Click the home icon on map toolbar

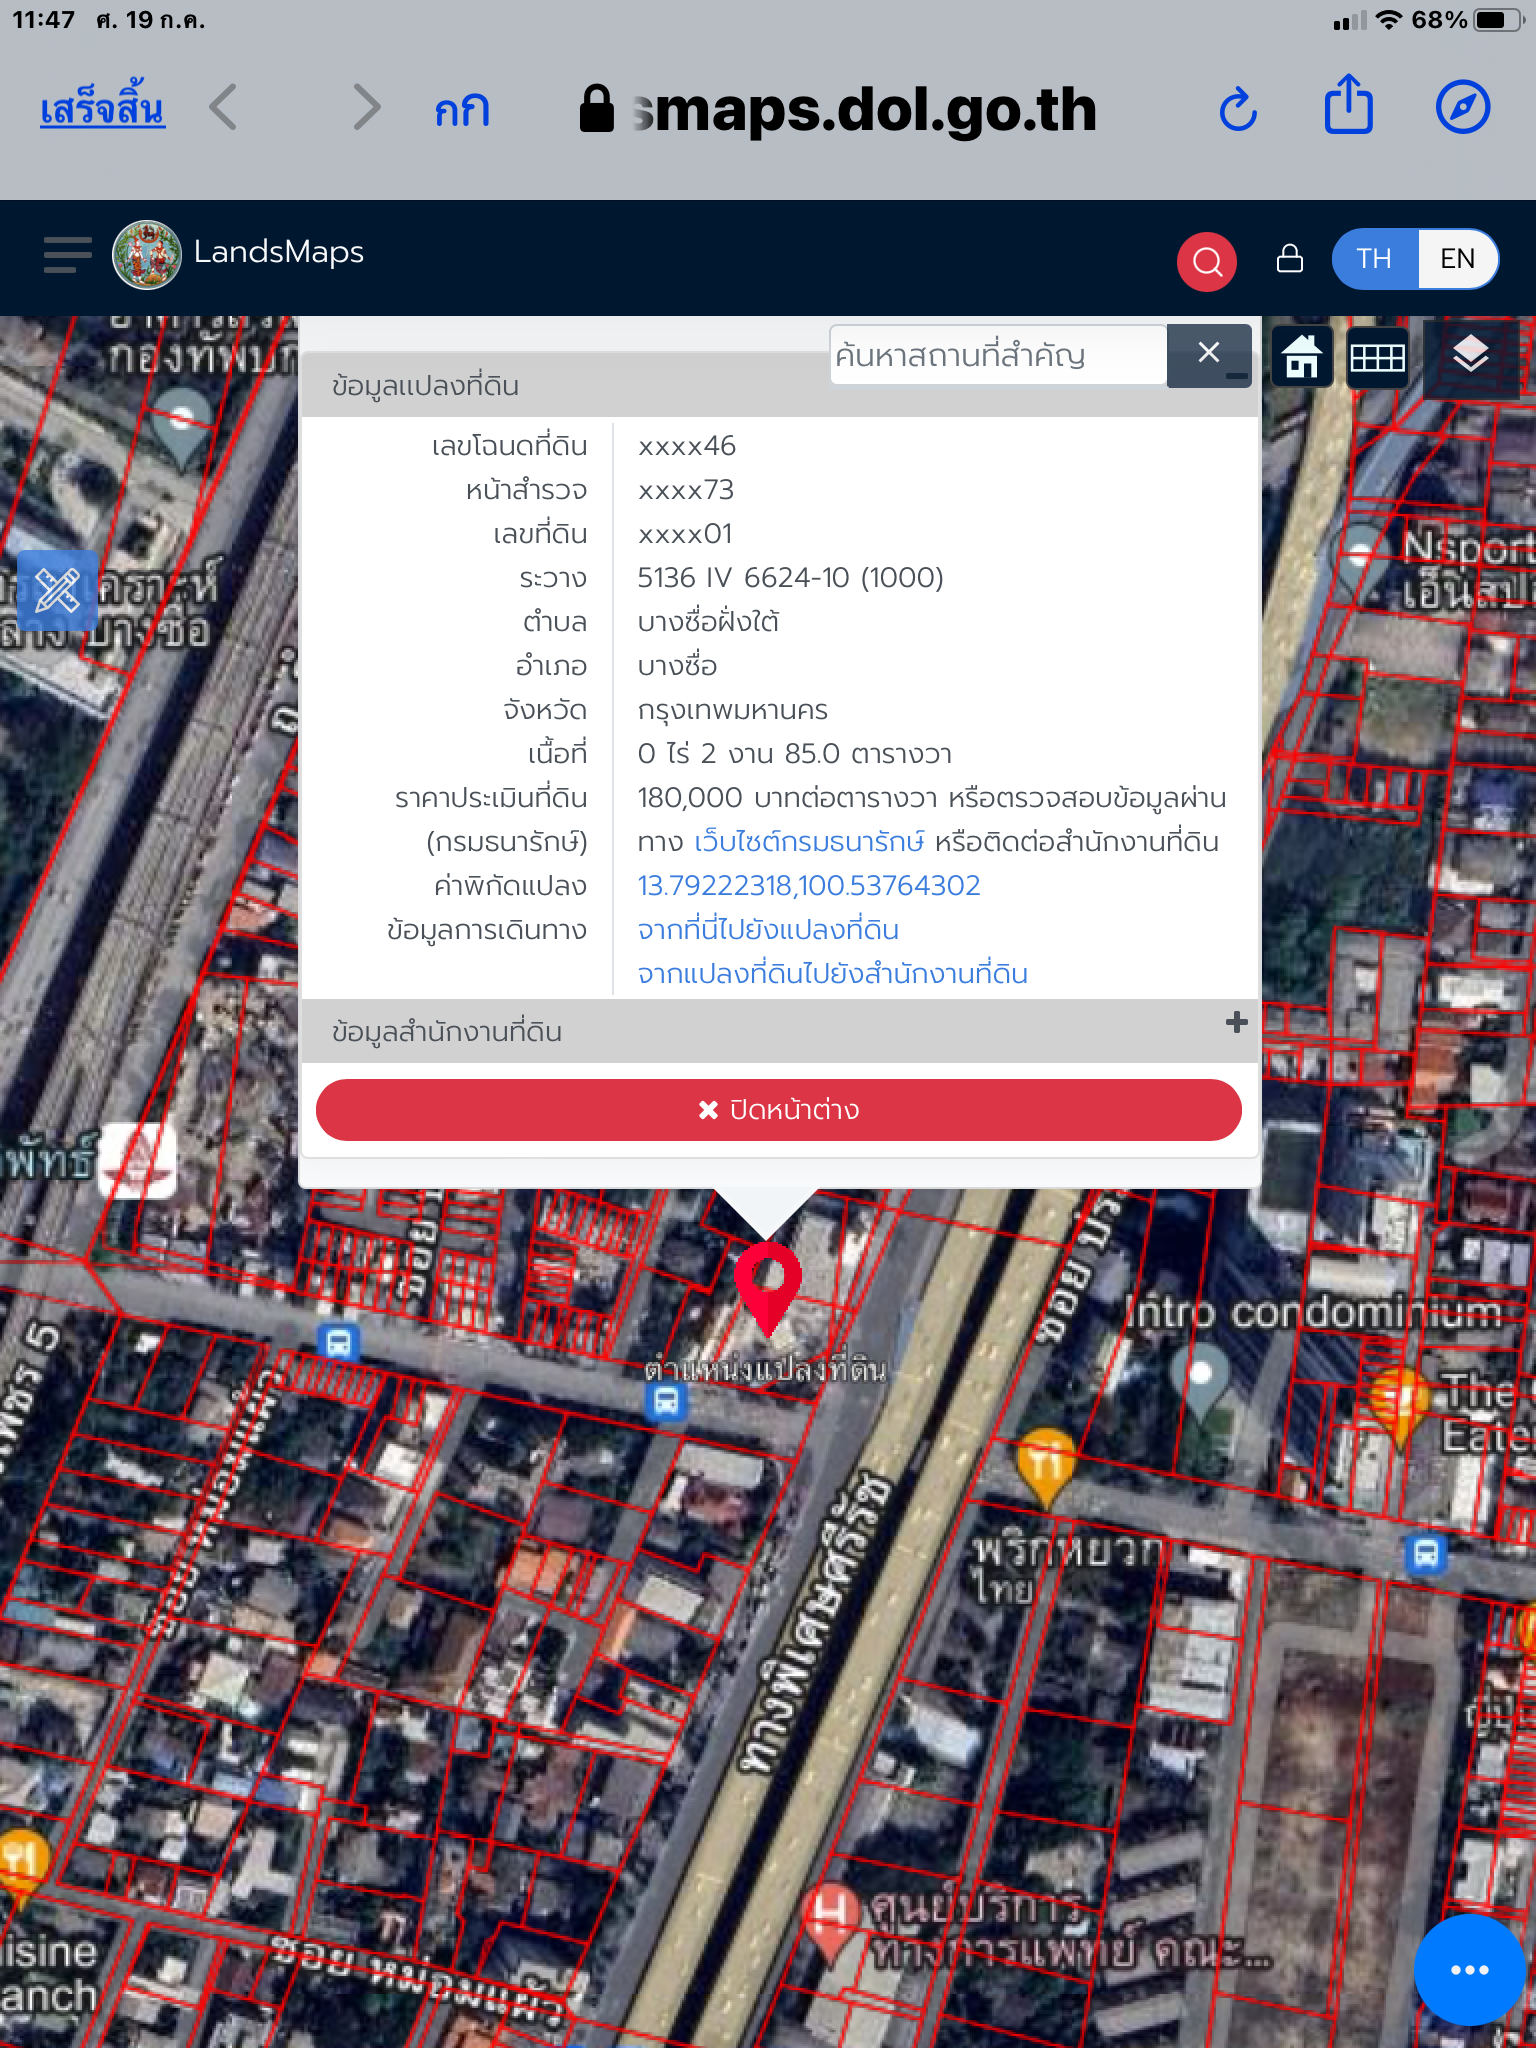[x=1302, y=357]
